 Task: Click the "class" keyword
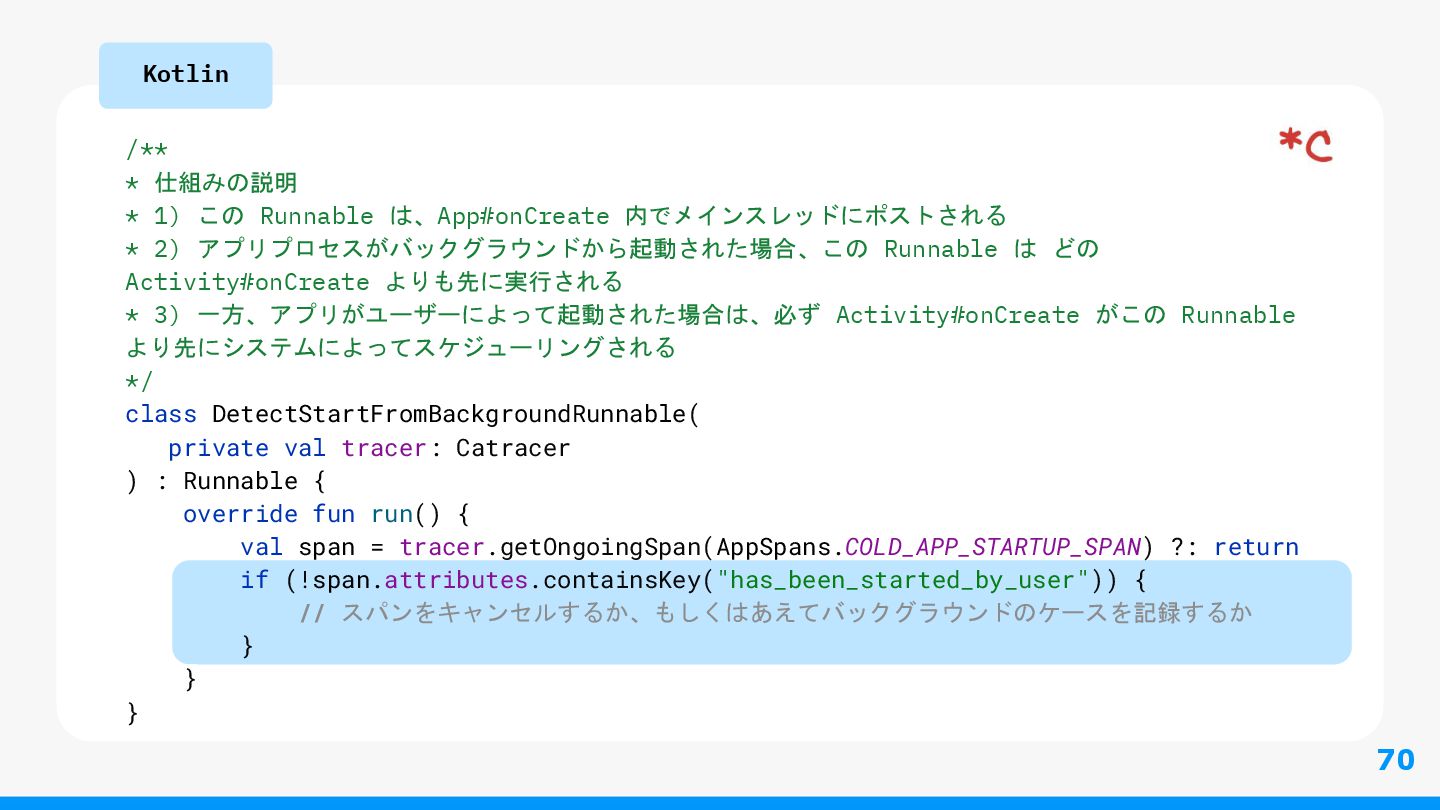point(161,414)
